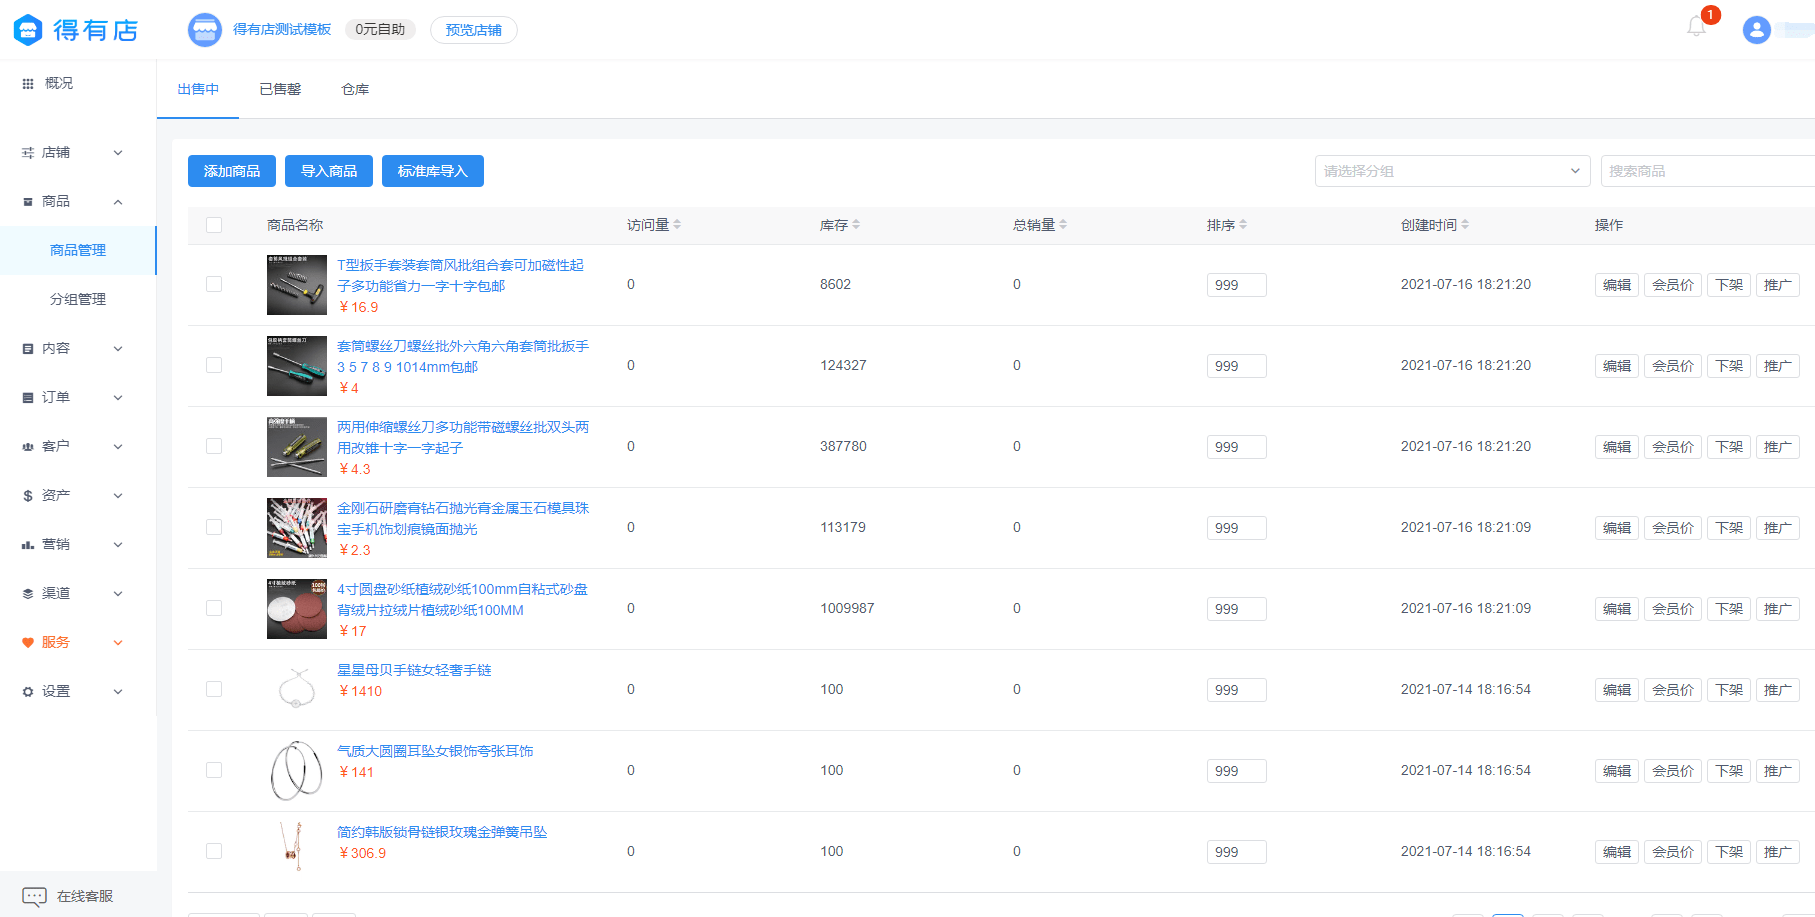Viewport: 1815px width, 917px height.
Task: Click the 添加商品 button
Action: click(x=232, y=171)
